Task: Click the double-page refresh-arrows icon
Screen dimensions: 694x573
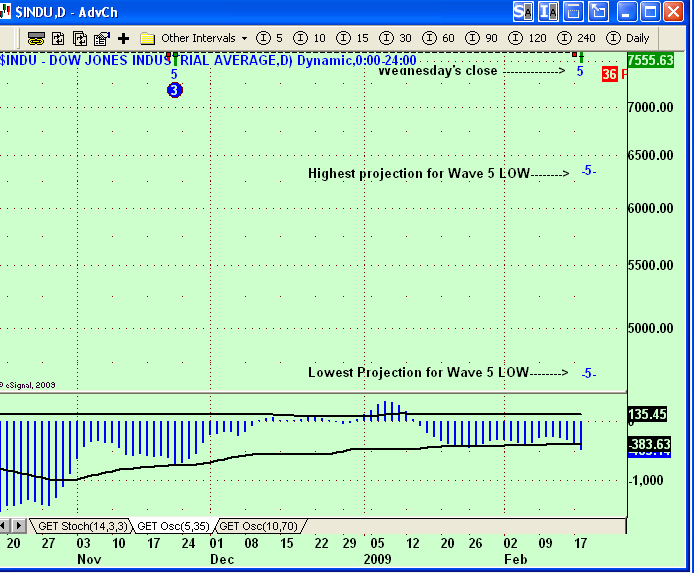Action: click(x=80, y=38)
